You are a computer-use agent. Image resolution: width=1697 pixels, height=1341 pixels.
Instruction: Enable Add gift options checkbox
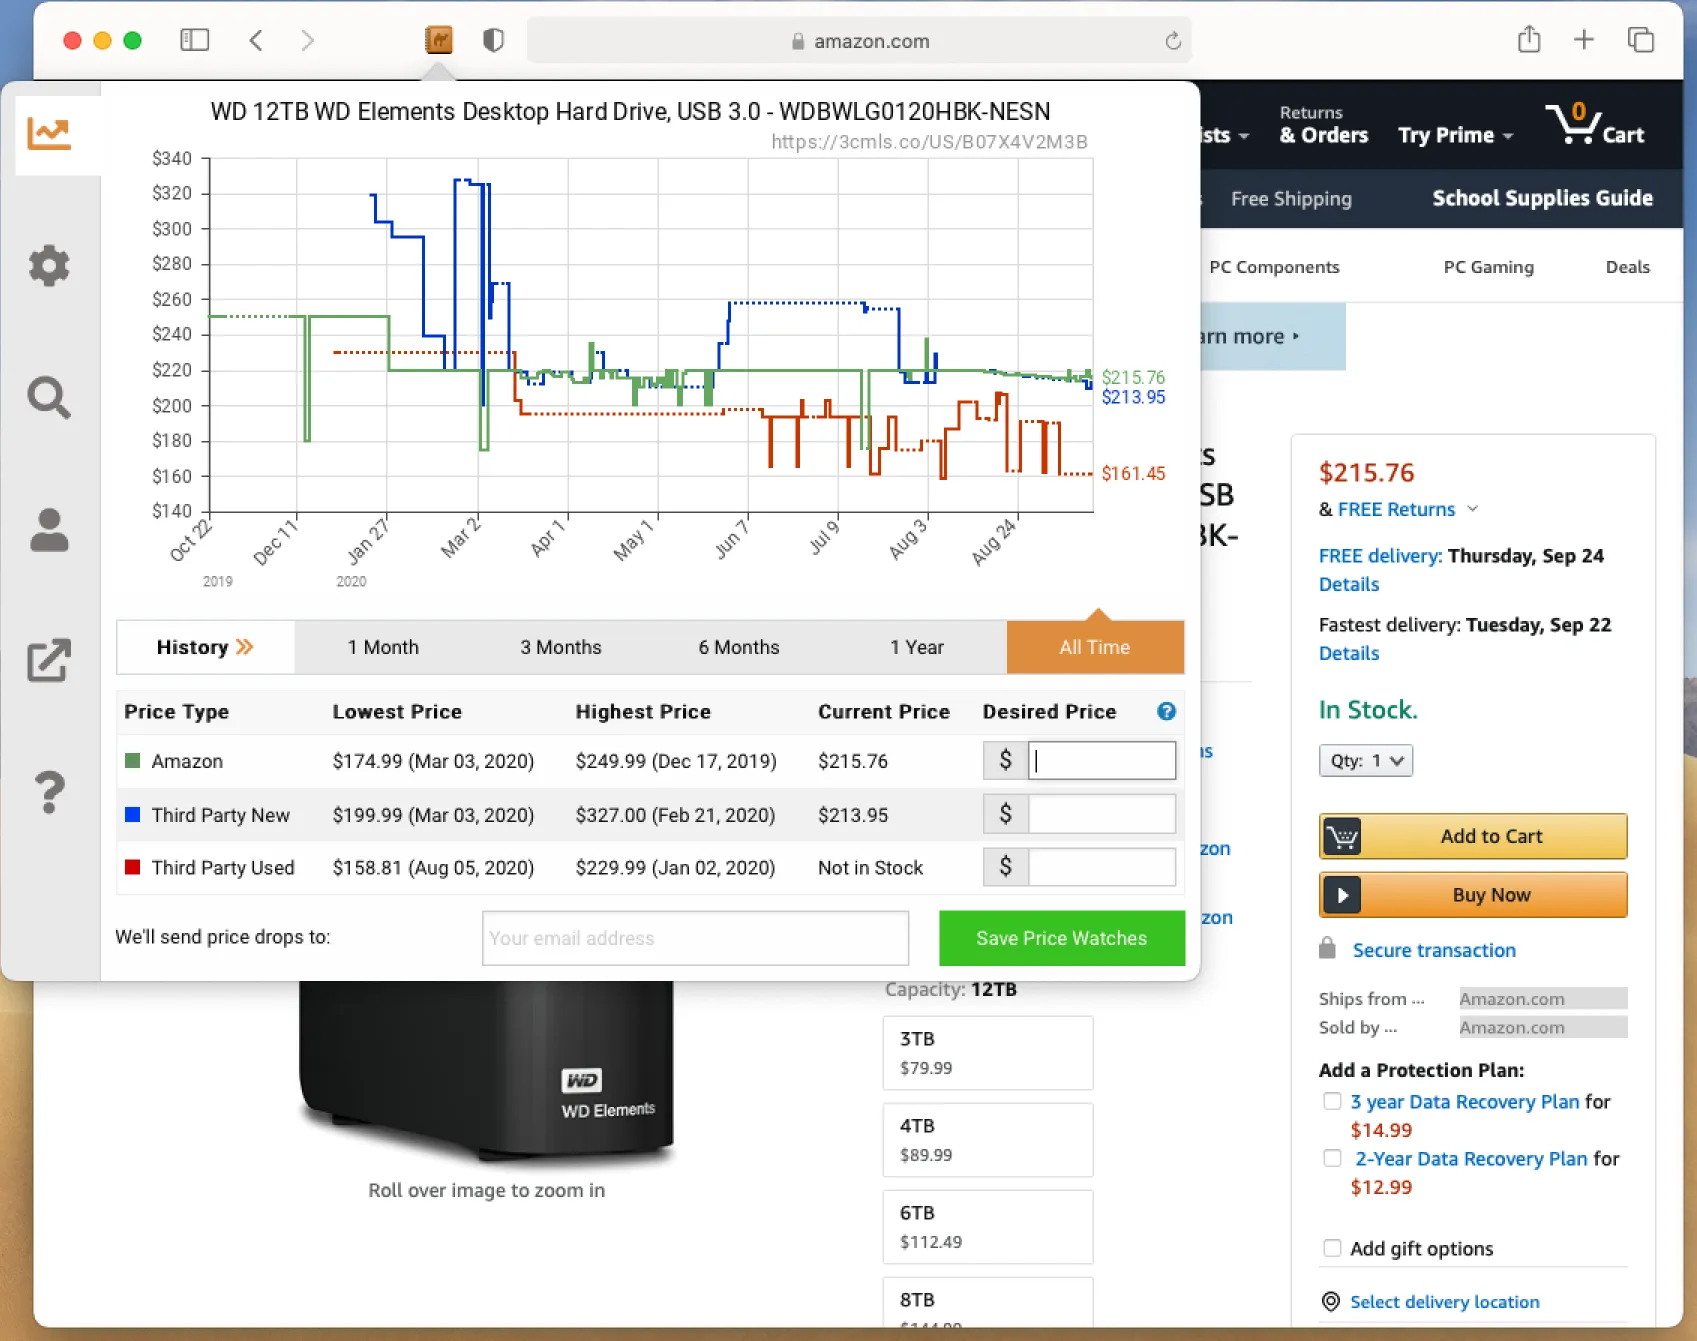1332,1248
